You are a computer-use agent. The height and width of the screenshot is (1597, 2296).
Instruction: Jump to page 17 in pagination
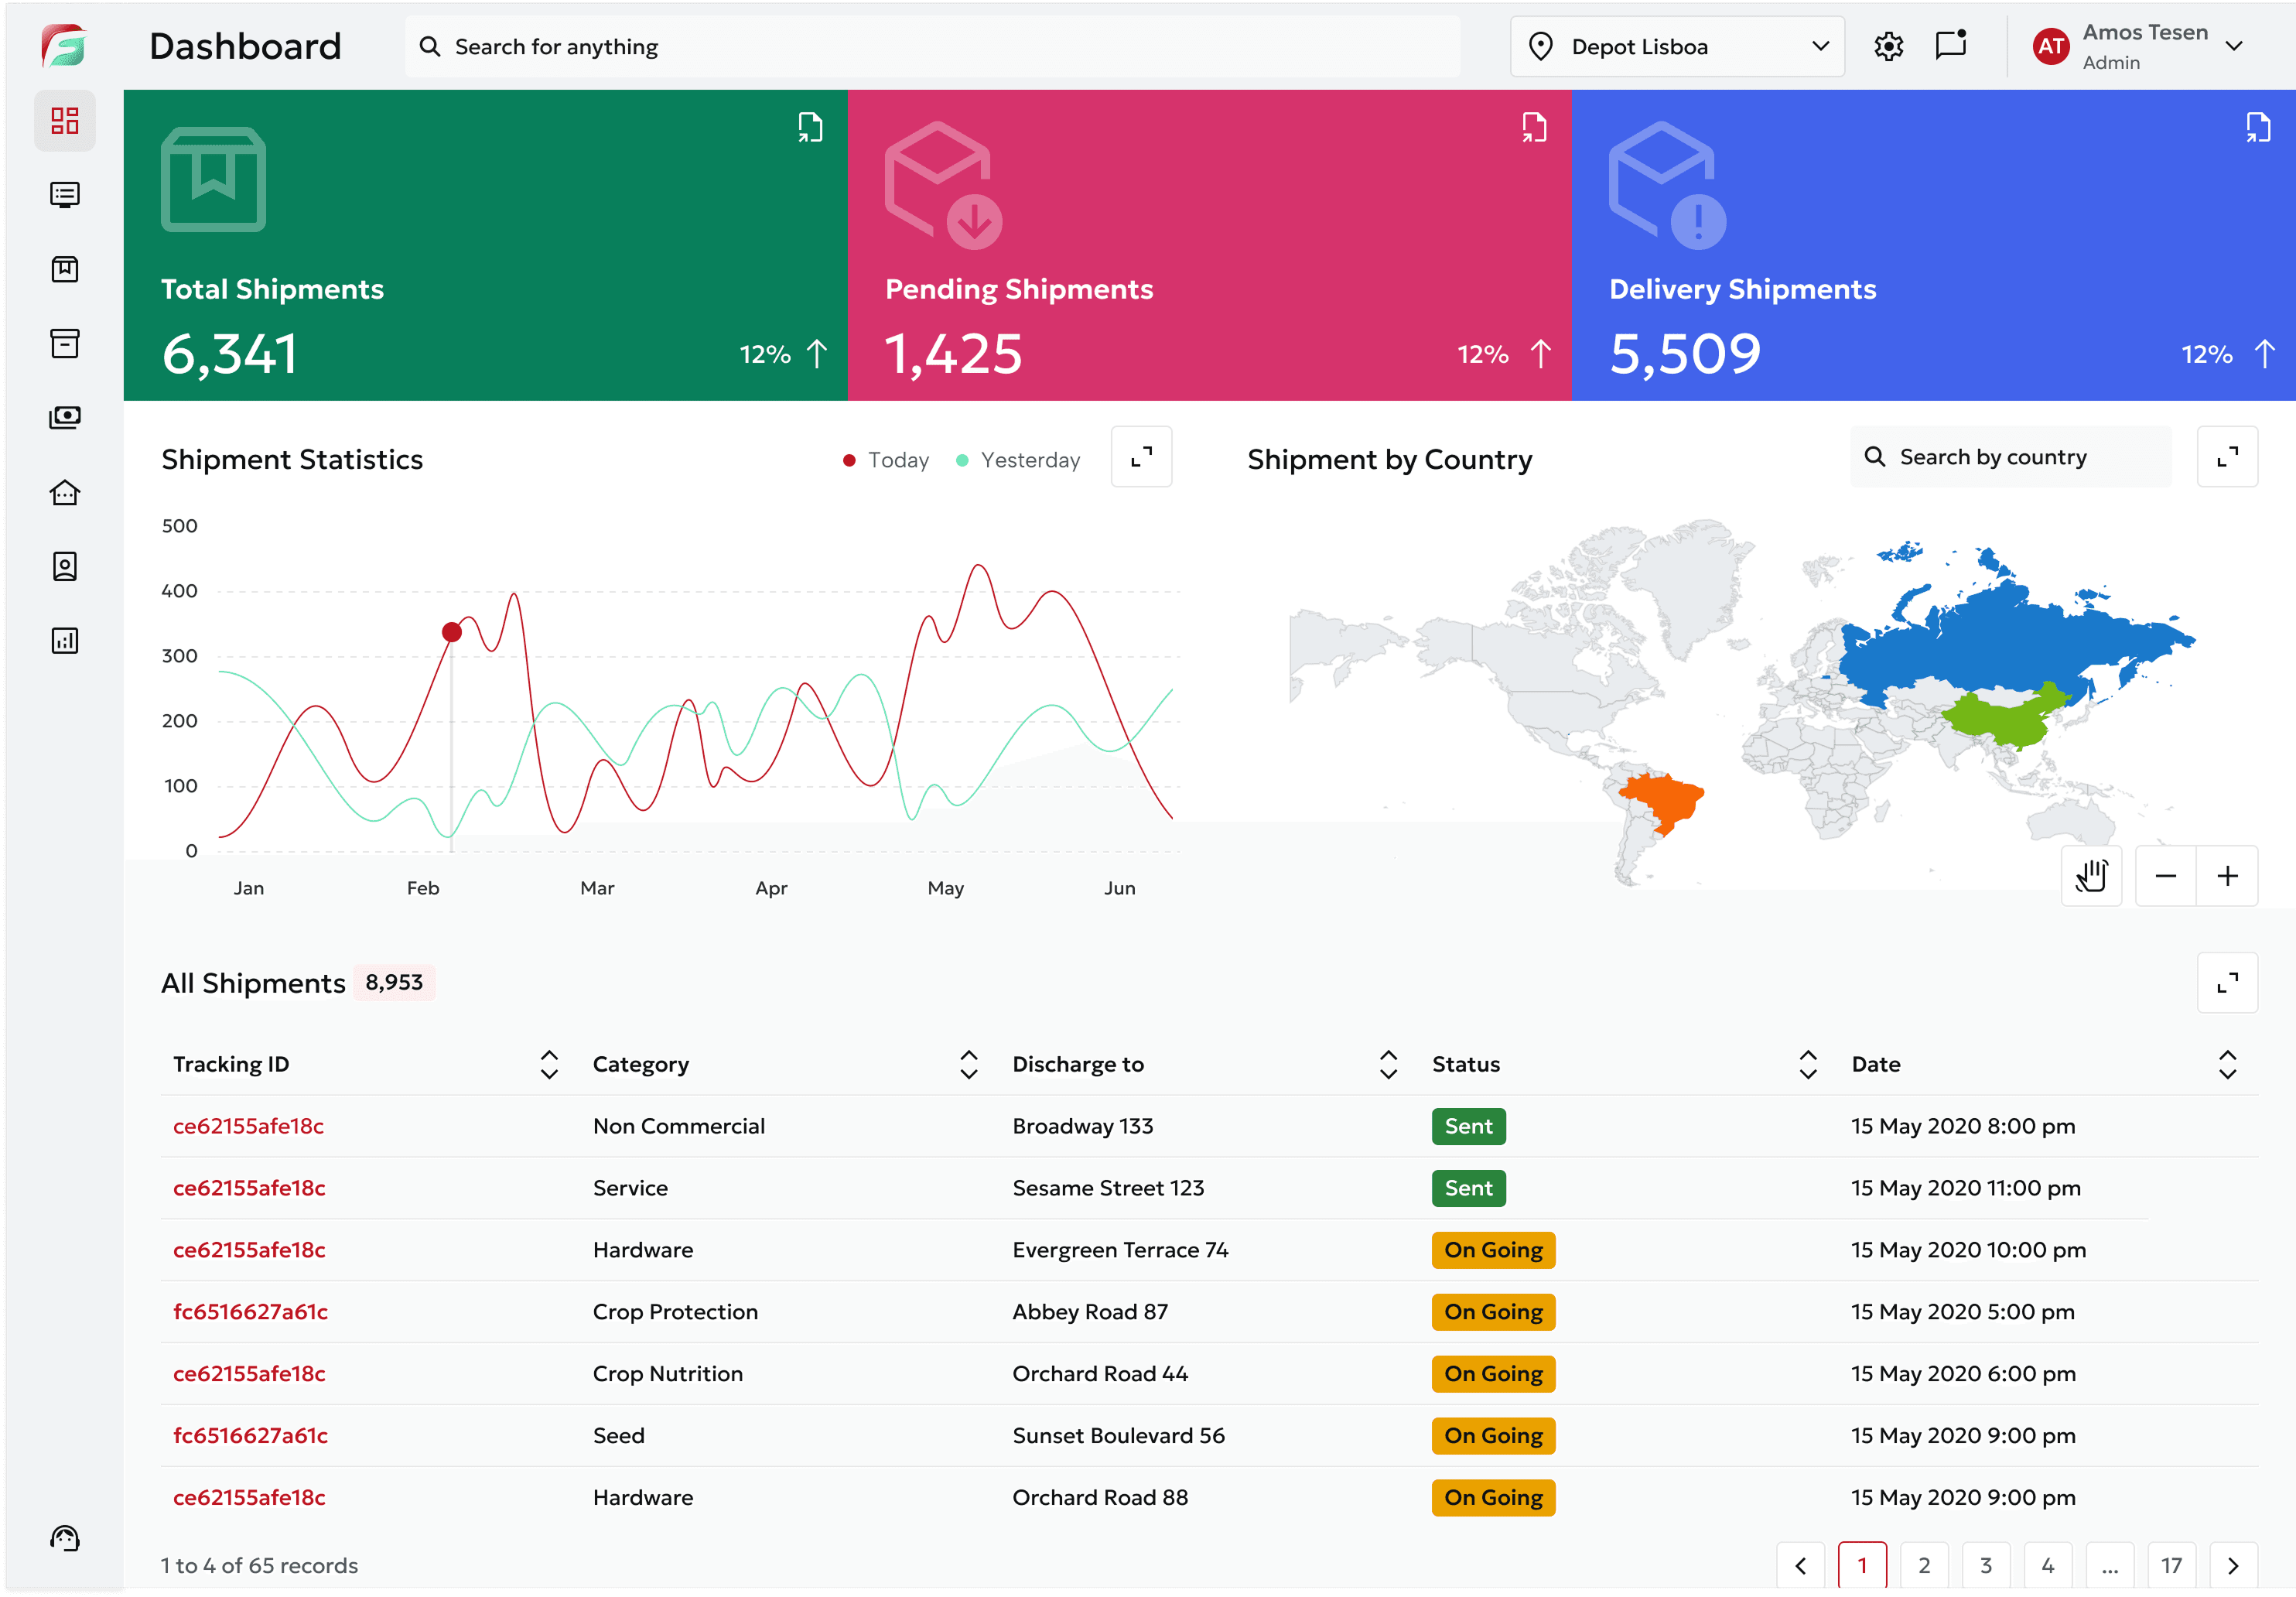point(2171,1565)
